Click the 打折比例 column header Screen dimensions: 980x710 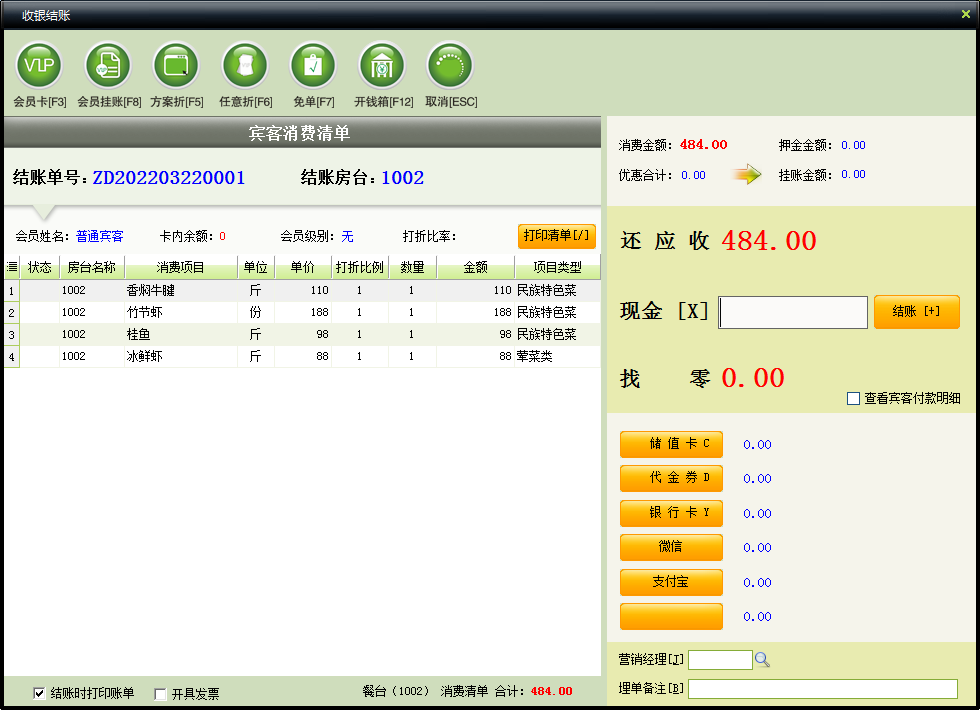(x=360, y=268)
